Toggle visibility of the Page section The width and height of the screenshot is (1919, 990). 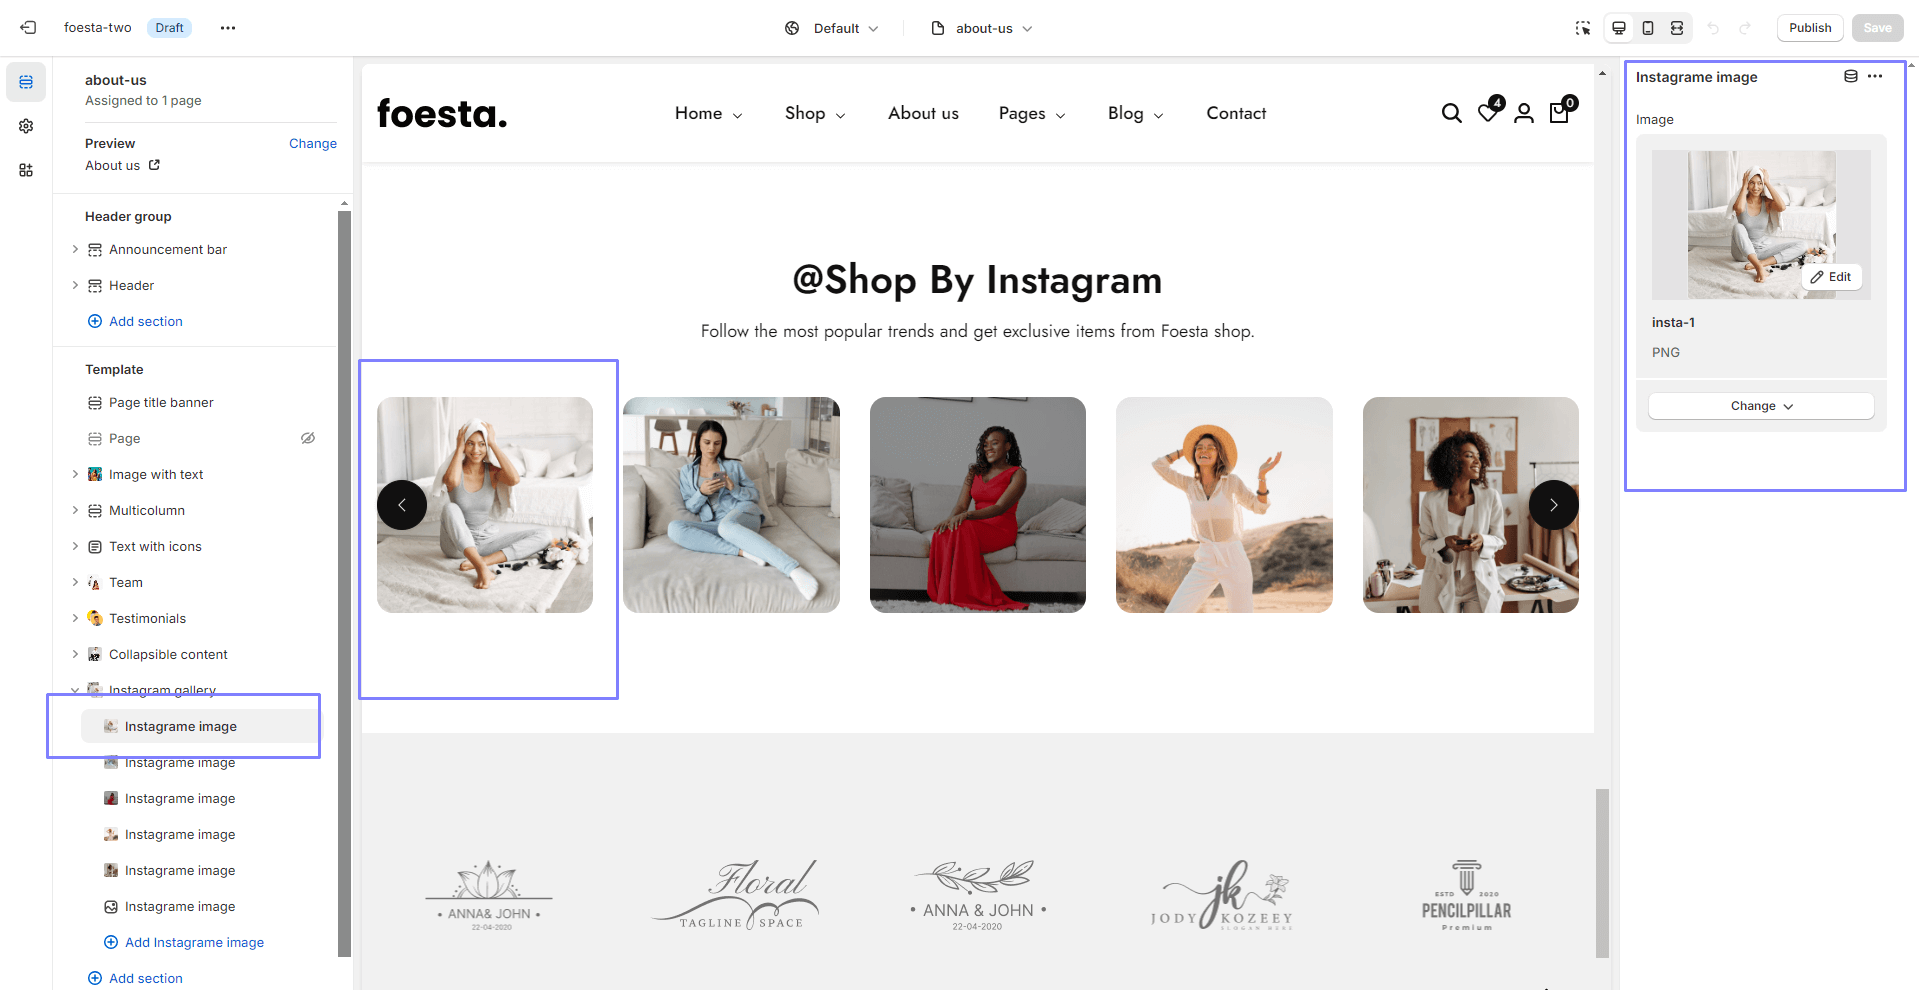(x=308, y=438)
